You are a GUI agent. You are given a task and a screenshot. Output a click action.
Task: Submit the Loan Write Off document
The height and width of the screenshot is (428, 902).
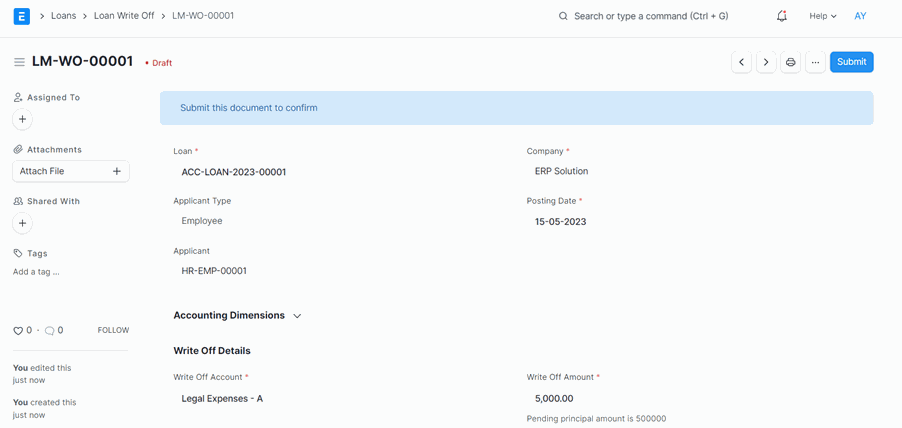[851, 62]
